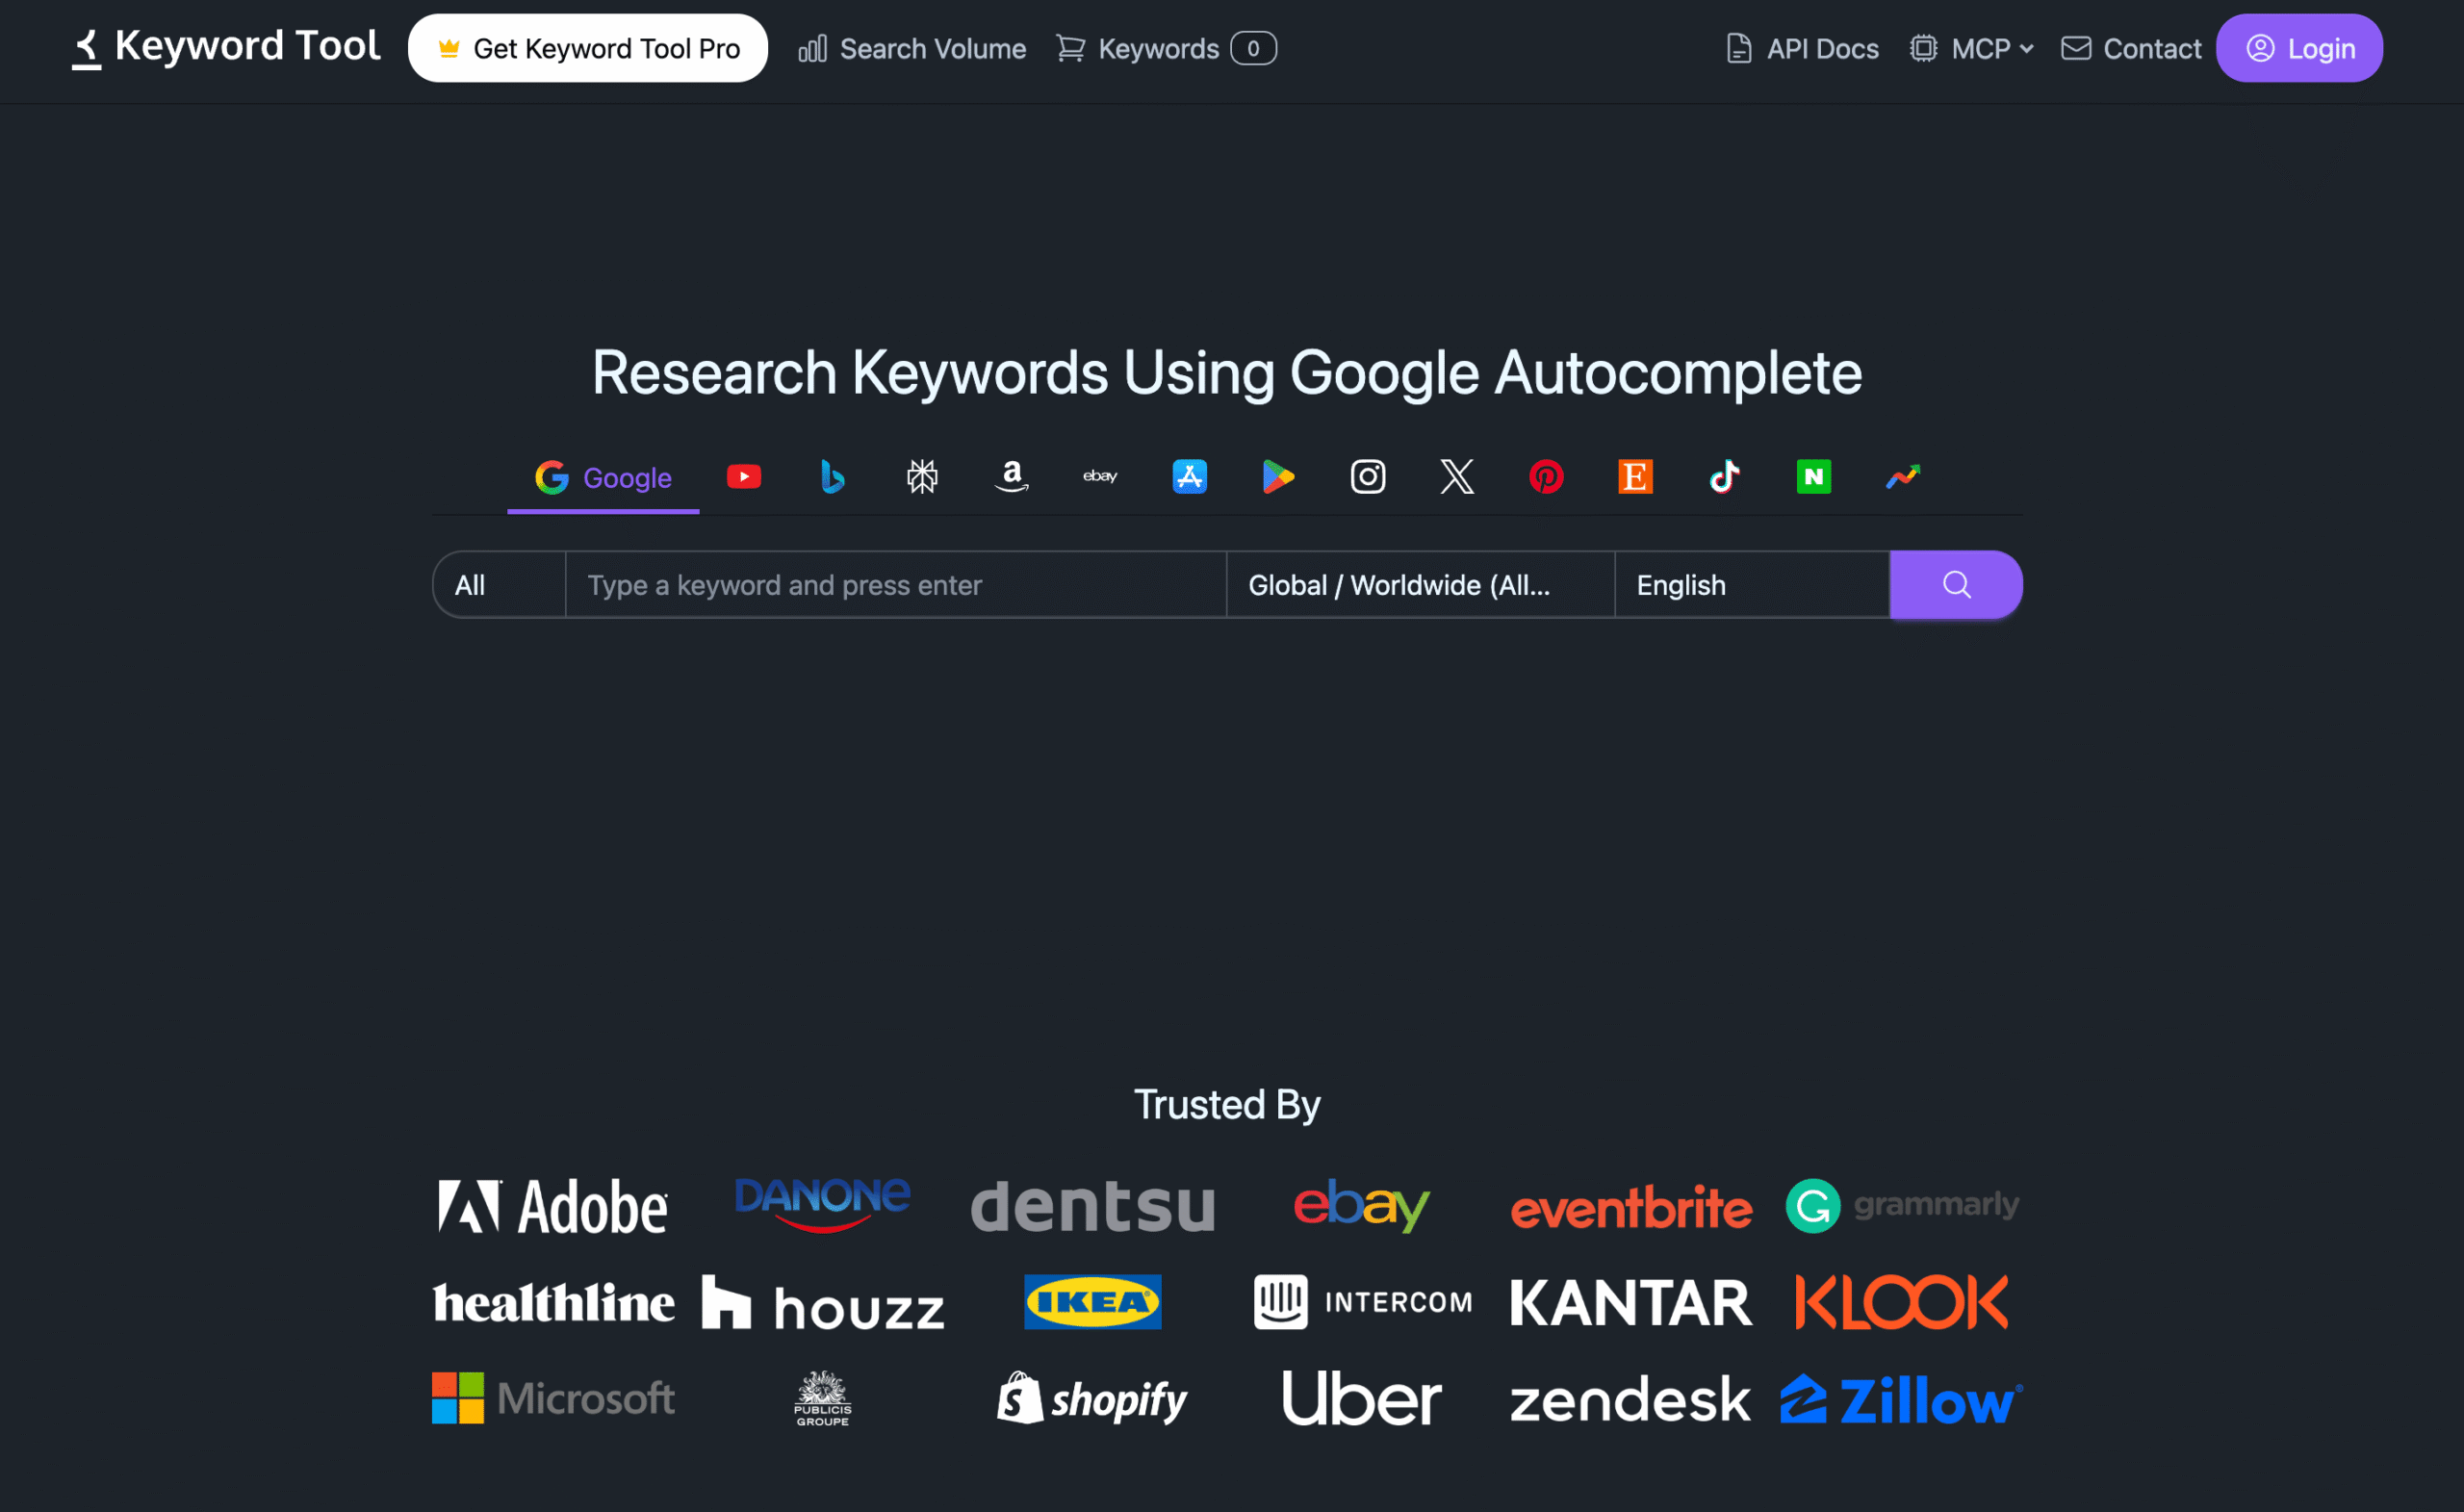Open the Contact page
The image size is (2464, 1512).
point(2131,48)
